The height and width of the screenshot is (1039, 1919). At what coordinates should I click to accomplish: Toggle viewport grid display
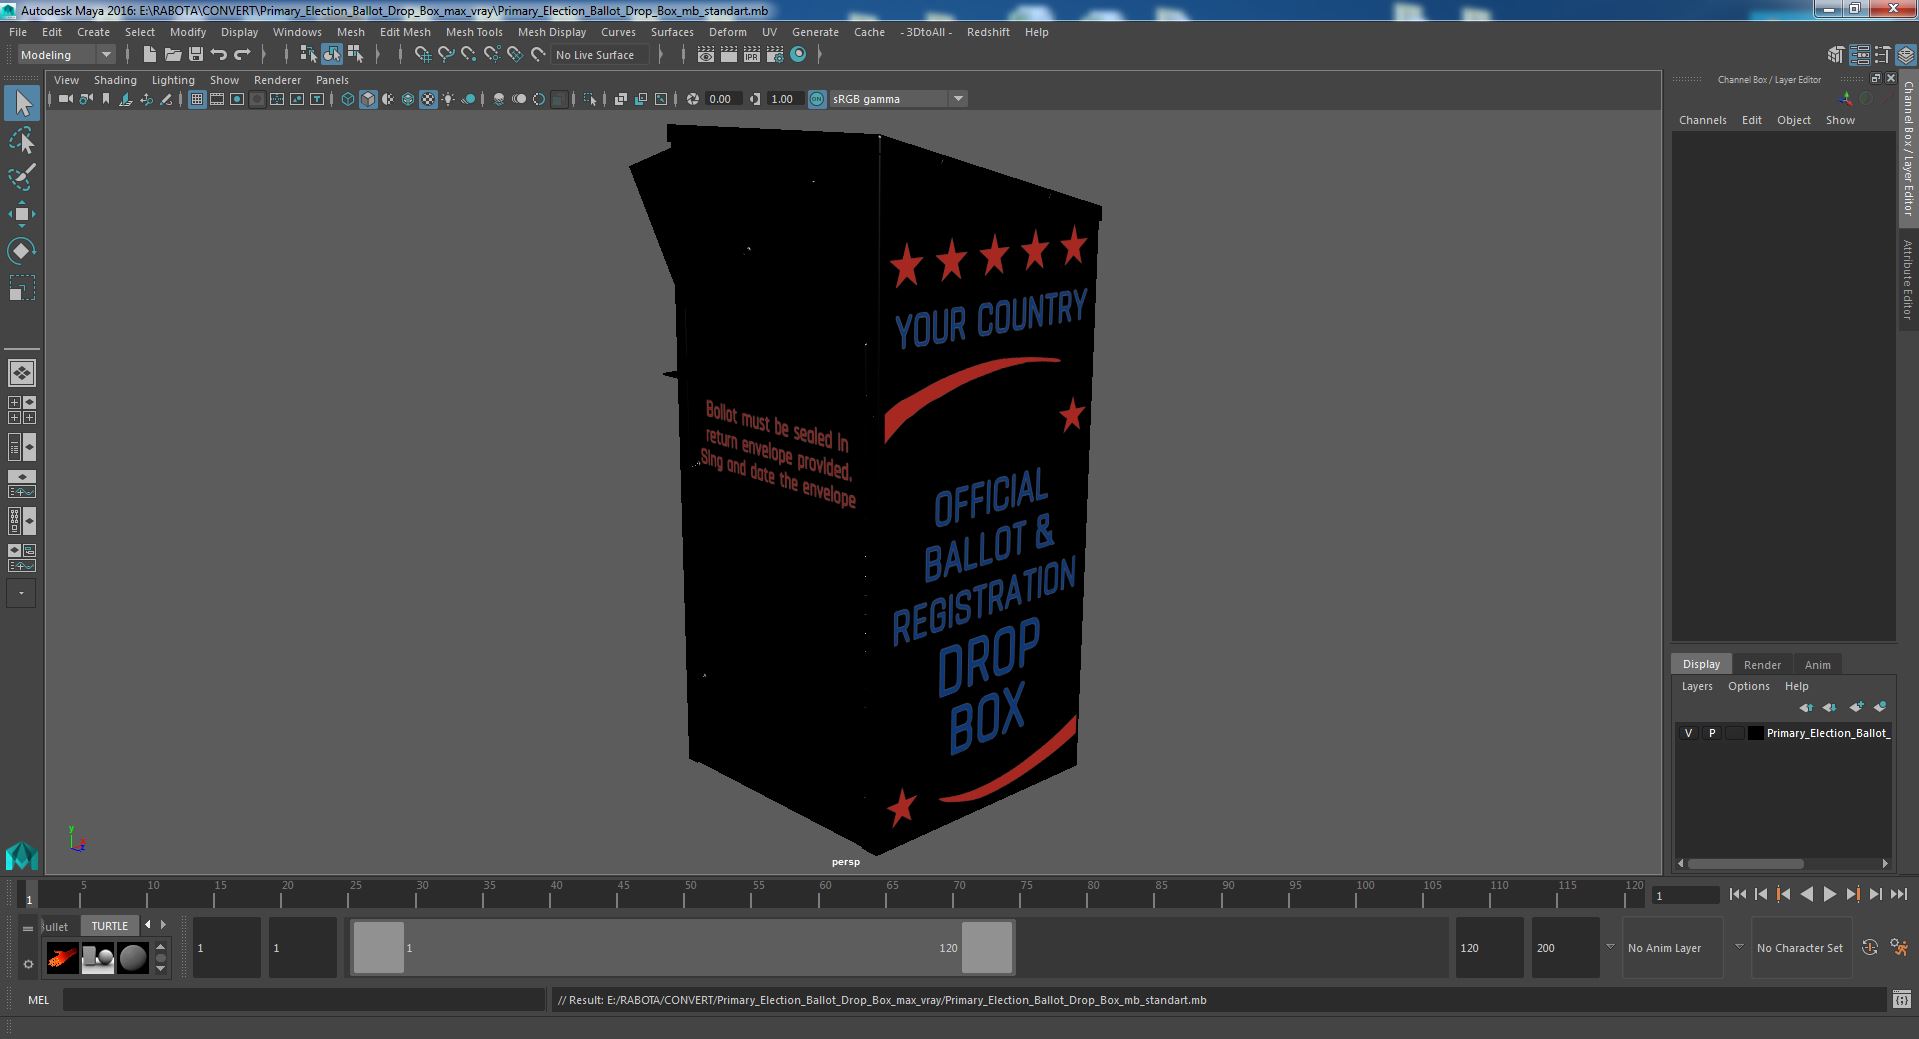tap(197, 99)
